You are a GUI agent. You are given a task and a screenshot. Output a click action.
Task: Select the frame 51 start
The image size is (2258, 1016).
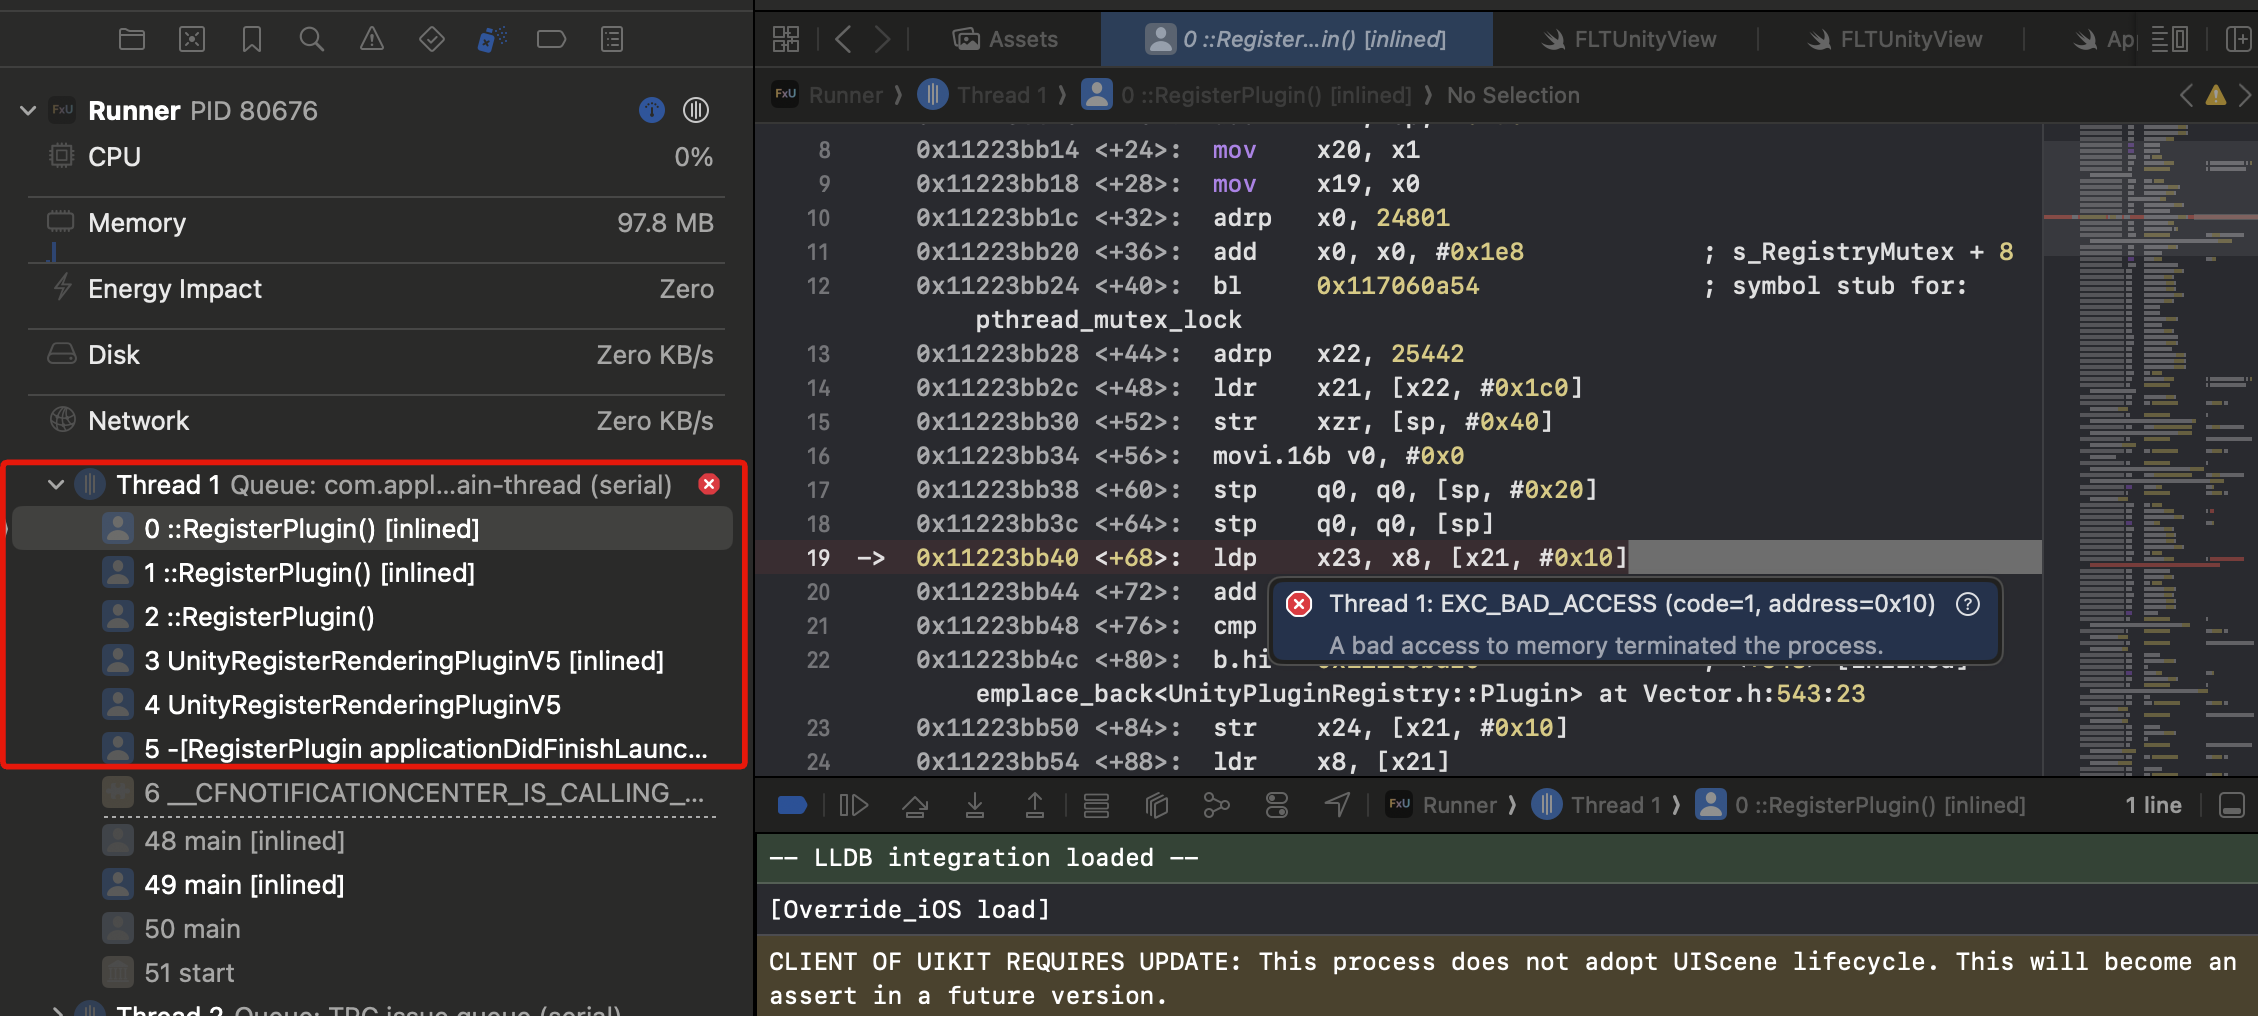372,973
